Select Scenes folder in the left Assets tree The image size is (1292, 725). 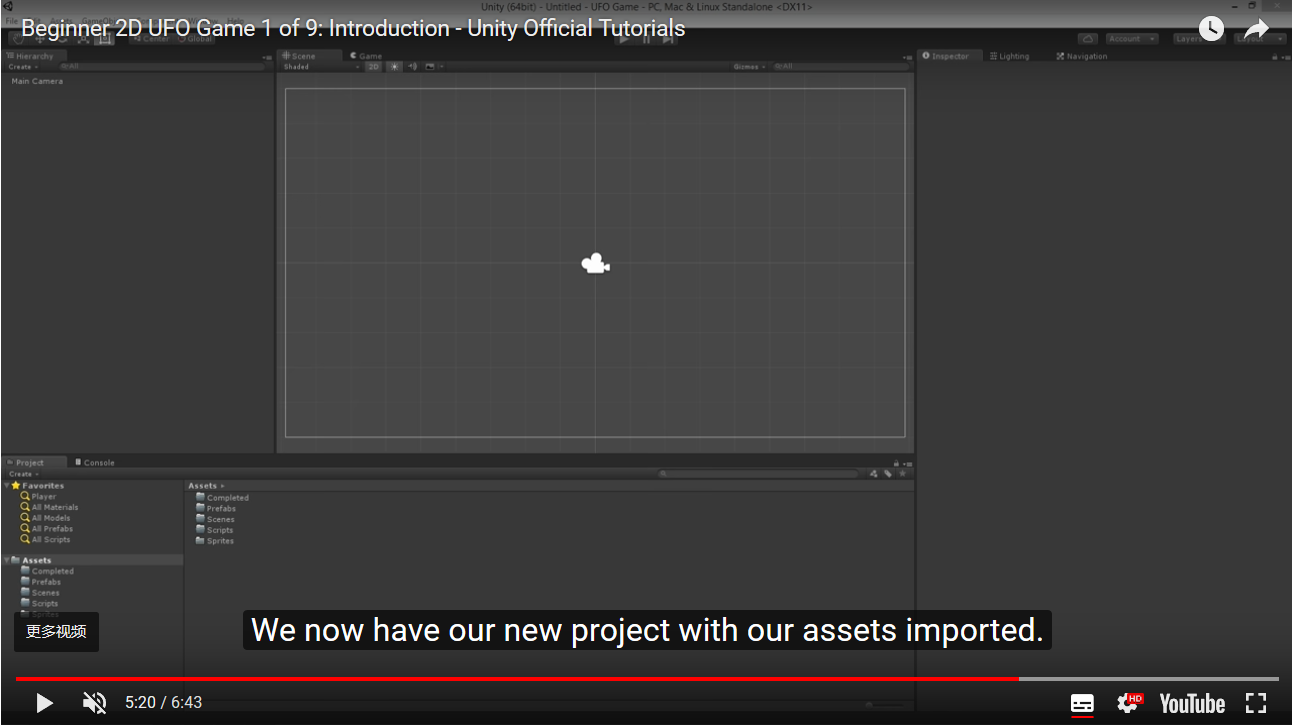coord(40,593)
